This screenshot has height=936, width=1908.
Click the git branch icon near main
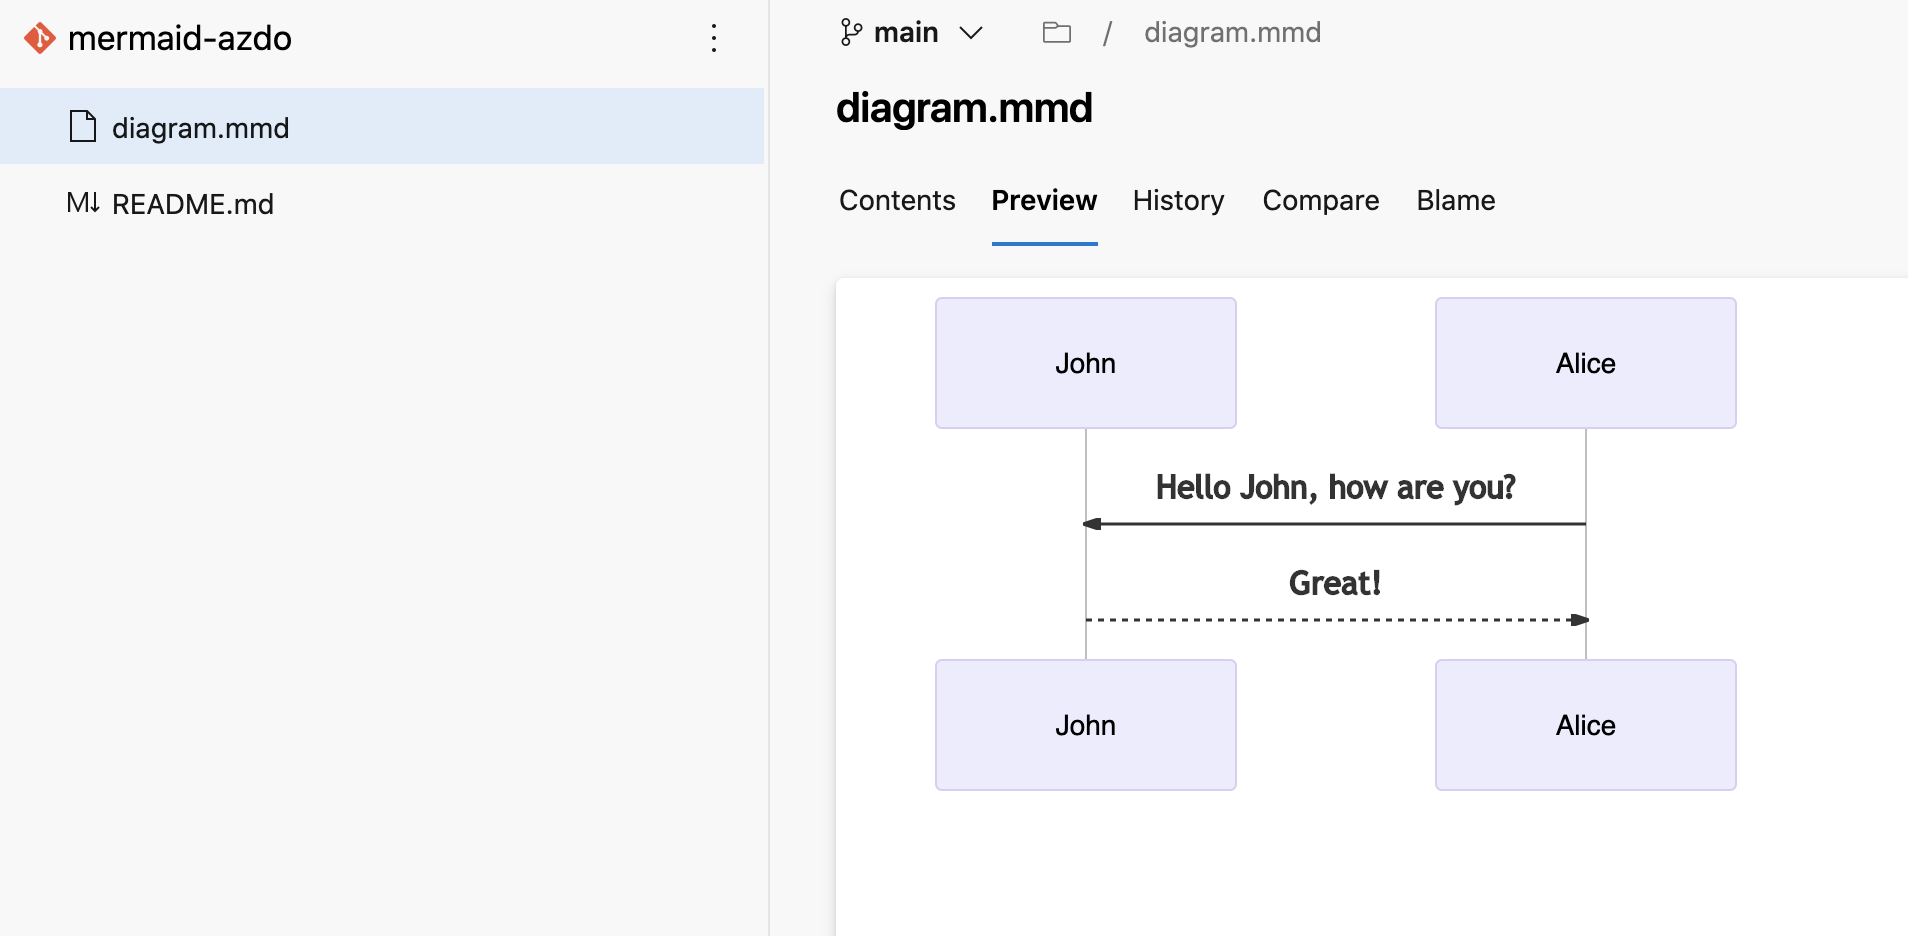click(851, 32)
